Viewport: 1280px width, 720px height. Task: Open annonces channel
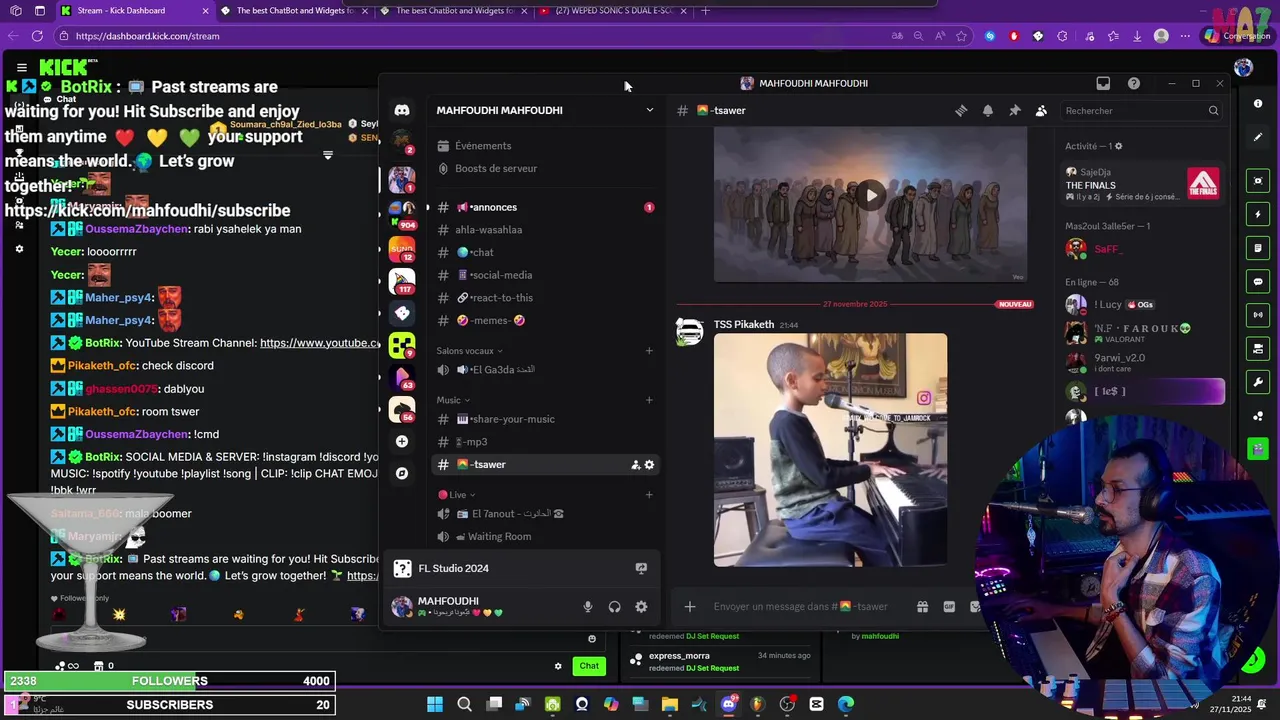[545, 207]
